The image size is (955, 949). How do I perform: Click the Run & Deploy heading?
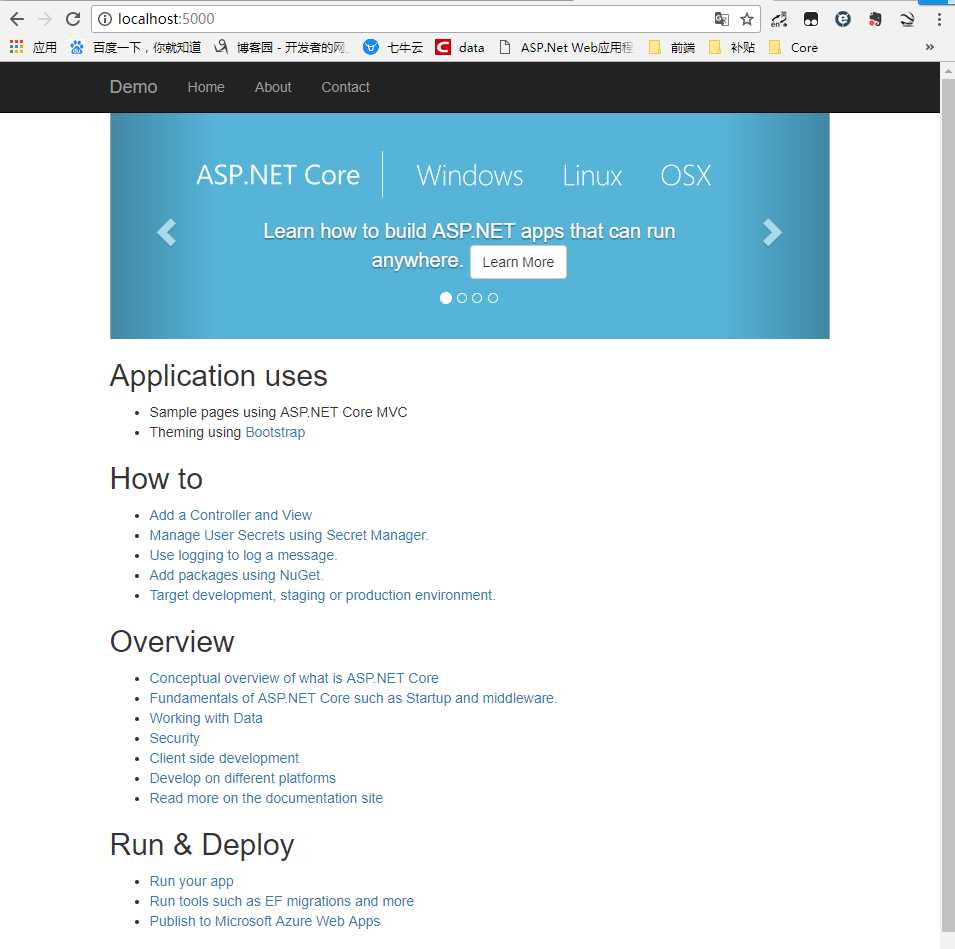coord(202,845)
